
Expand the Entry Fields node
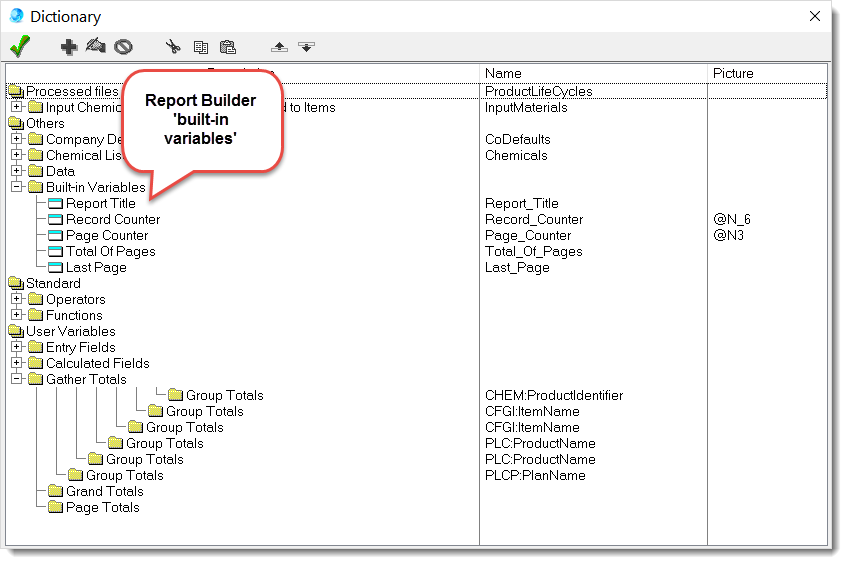(17, 347)
